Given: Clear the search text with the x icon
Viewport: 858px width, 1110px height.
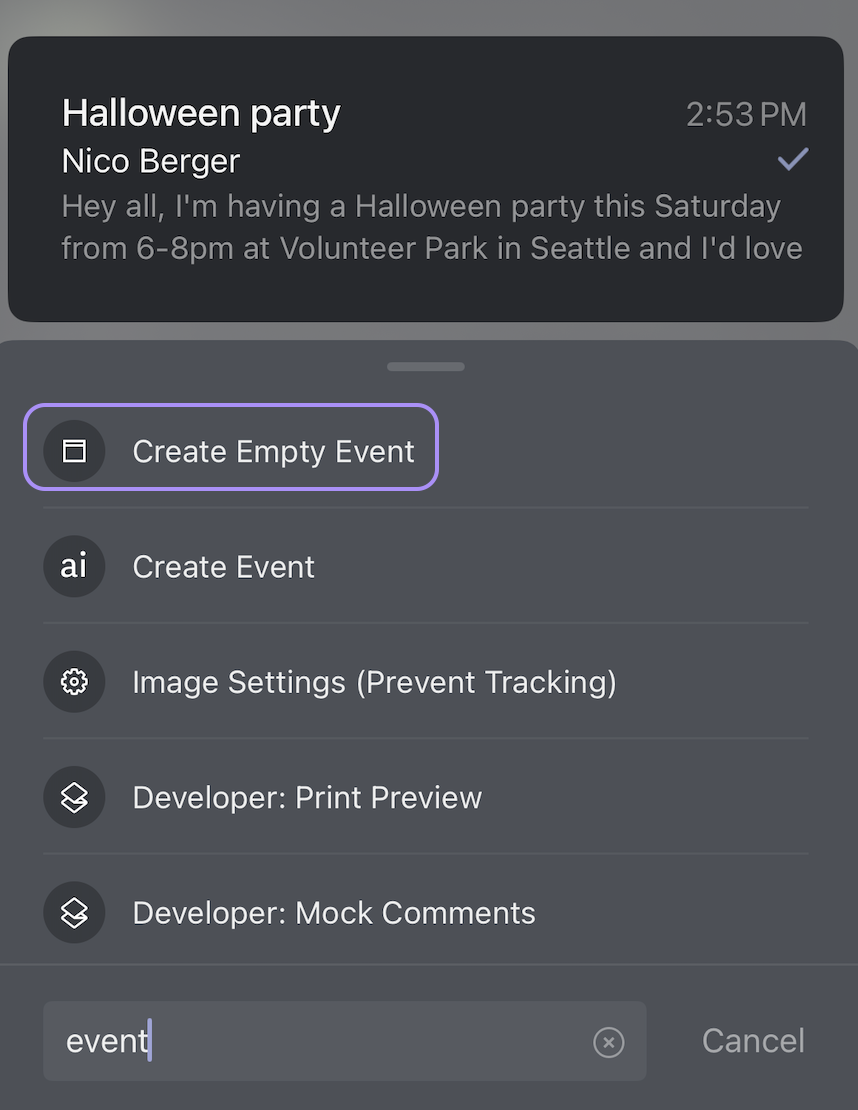Looking at the screenshot, I should (x=609, y=1042).
